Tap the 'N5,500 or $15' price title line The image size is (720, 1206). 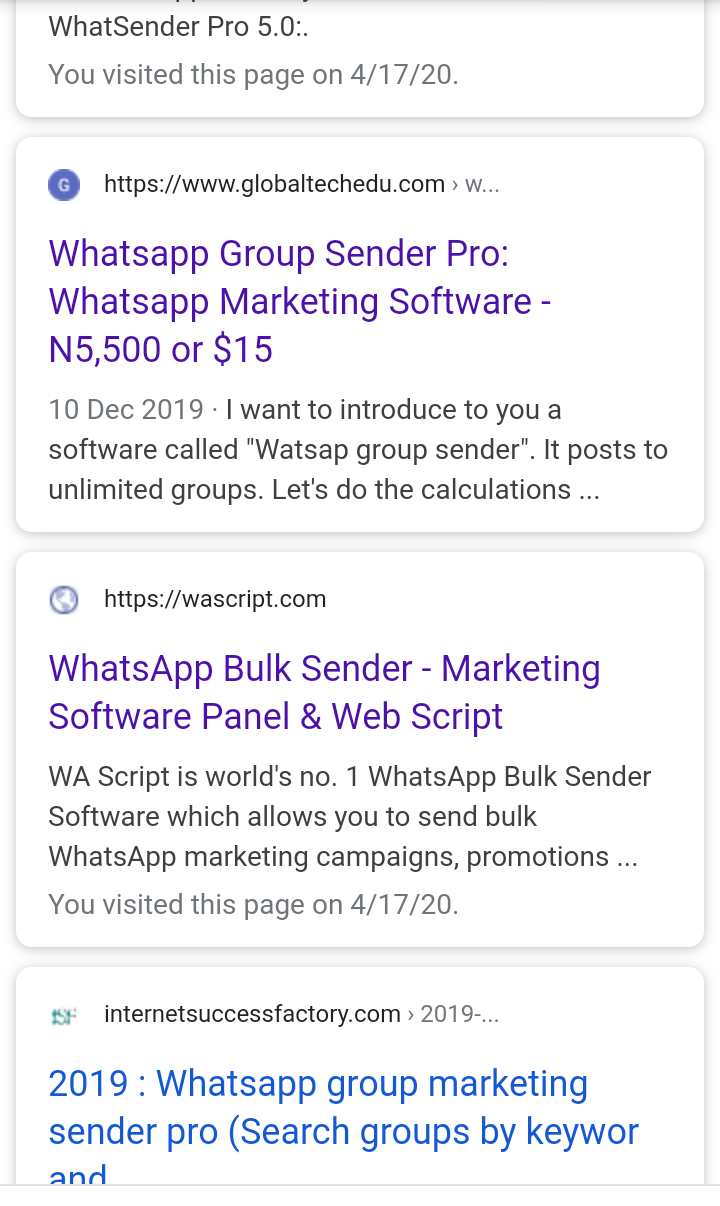tap(160, 349)
